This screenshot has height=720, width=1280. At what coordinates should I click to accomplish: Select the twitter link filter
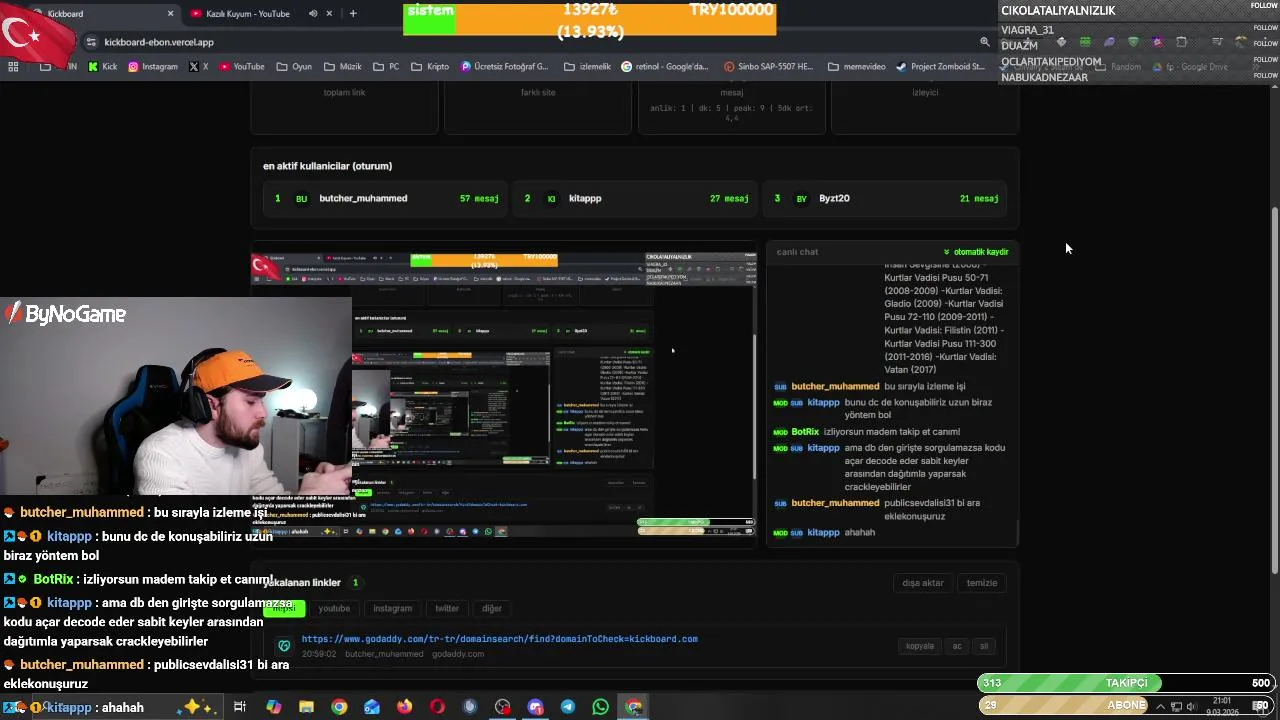point(447,608)
